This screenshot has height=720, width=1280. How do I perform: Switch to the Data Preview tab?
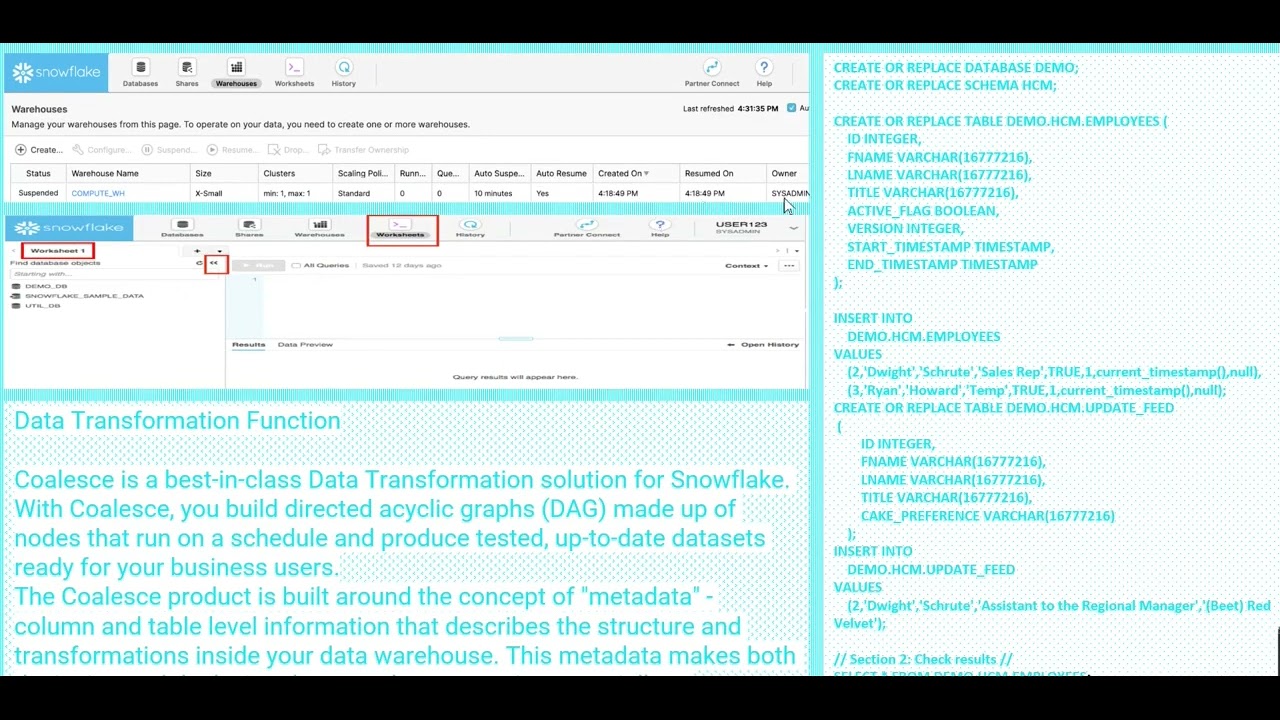(x=305, y=345)
